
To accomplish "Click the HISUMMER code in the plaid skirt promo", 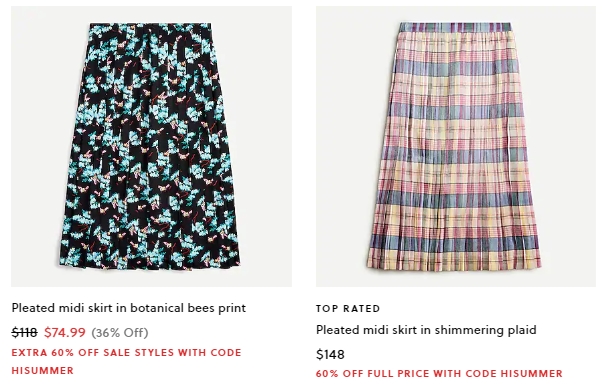I will pos(531,373).
